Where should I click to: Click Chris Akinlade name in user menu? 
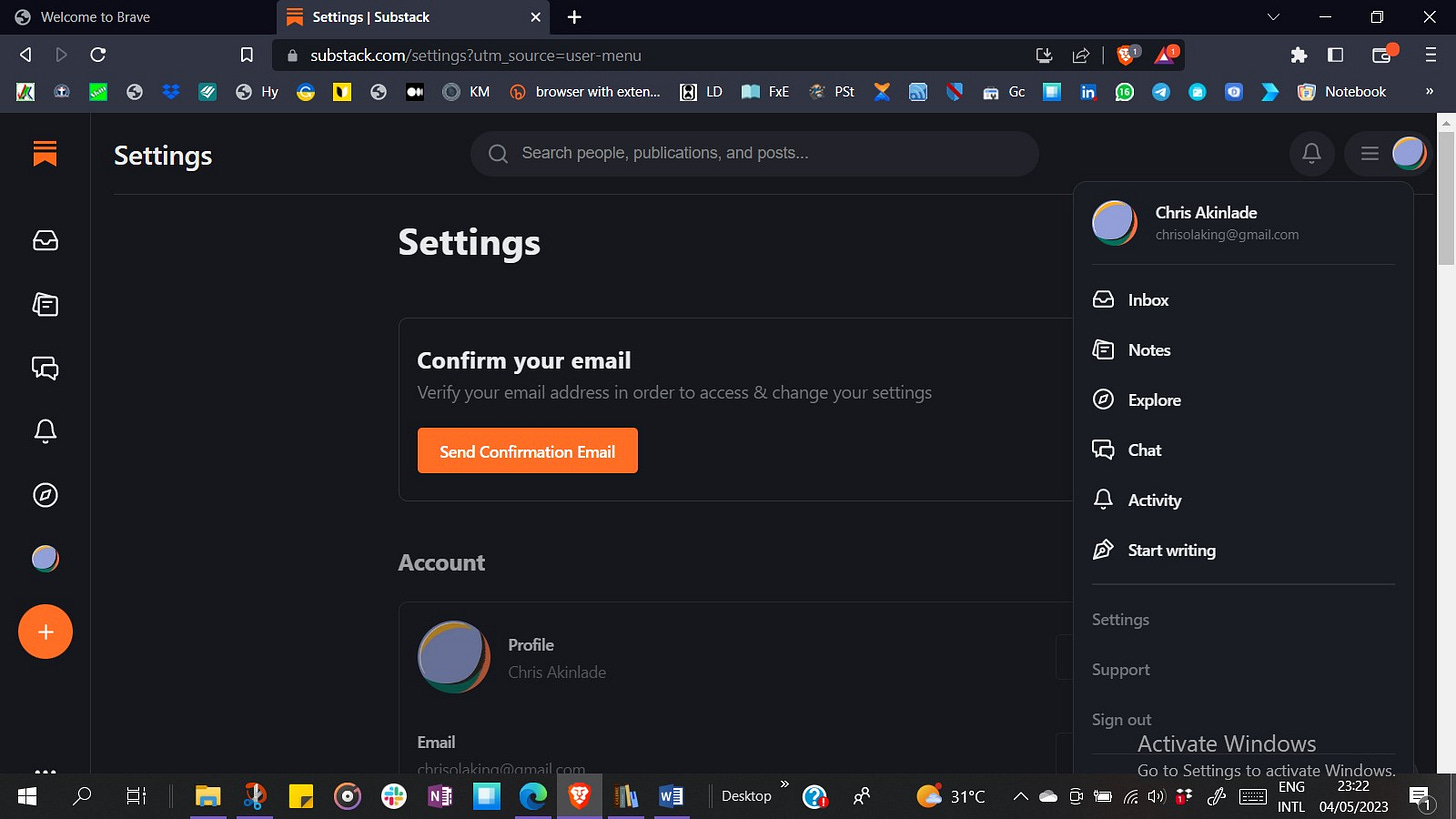coord(1206,212)
